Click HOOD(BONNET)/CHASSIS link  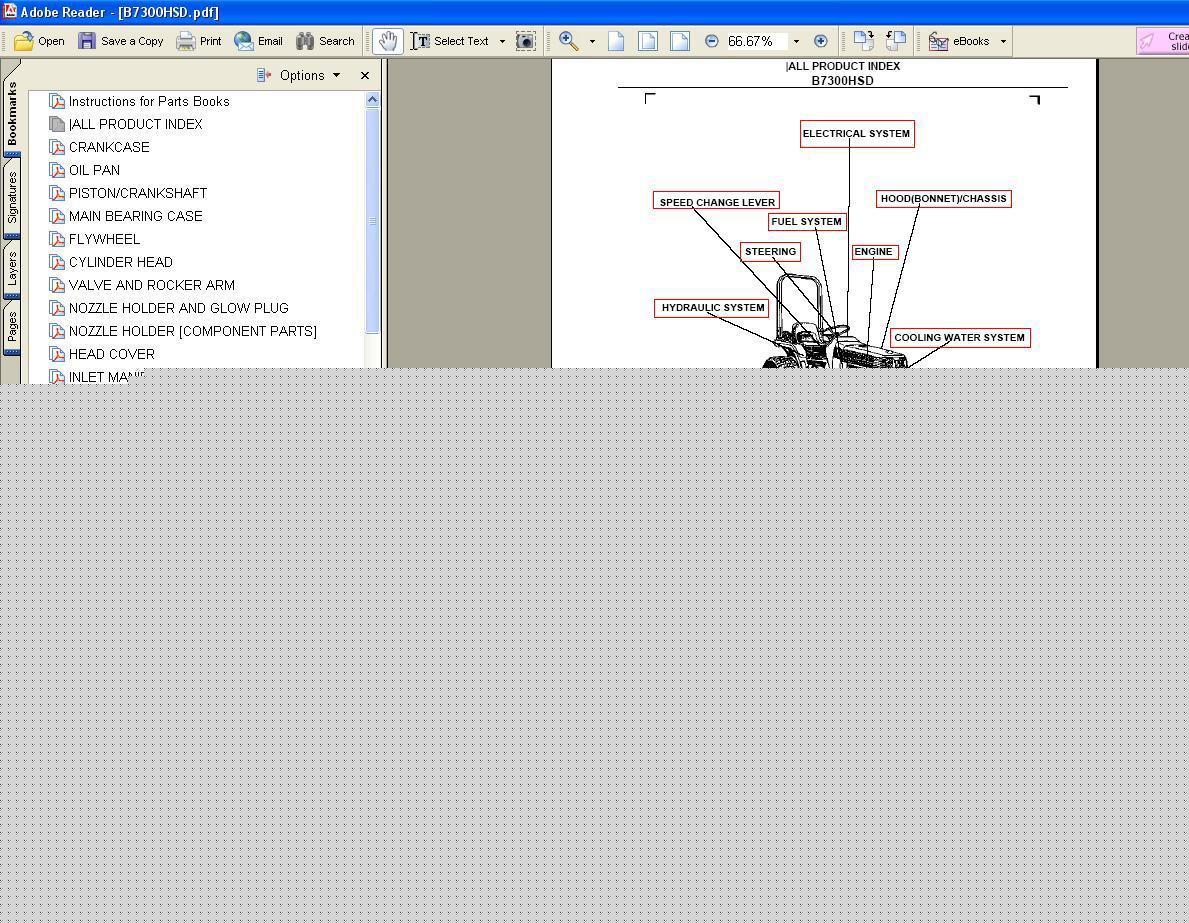click(x=943, y=199)
